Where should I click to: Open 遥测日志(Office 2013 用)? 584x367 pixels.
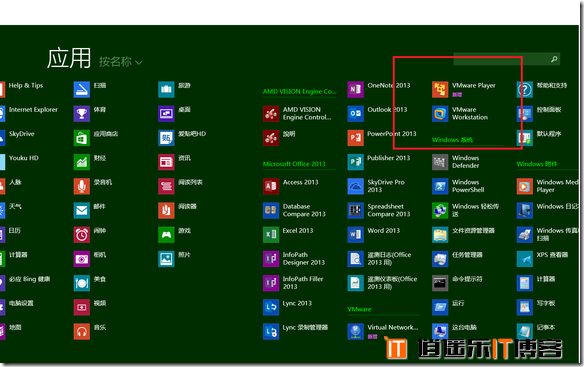(380, 259)
